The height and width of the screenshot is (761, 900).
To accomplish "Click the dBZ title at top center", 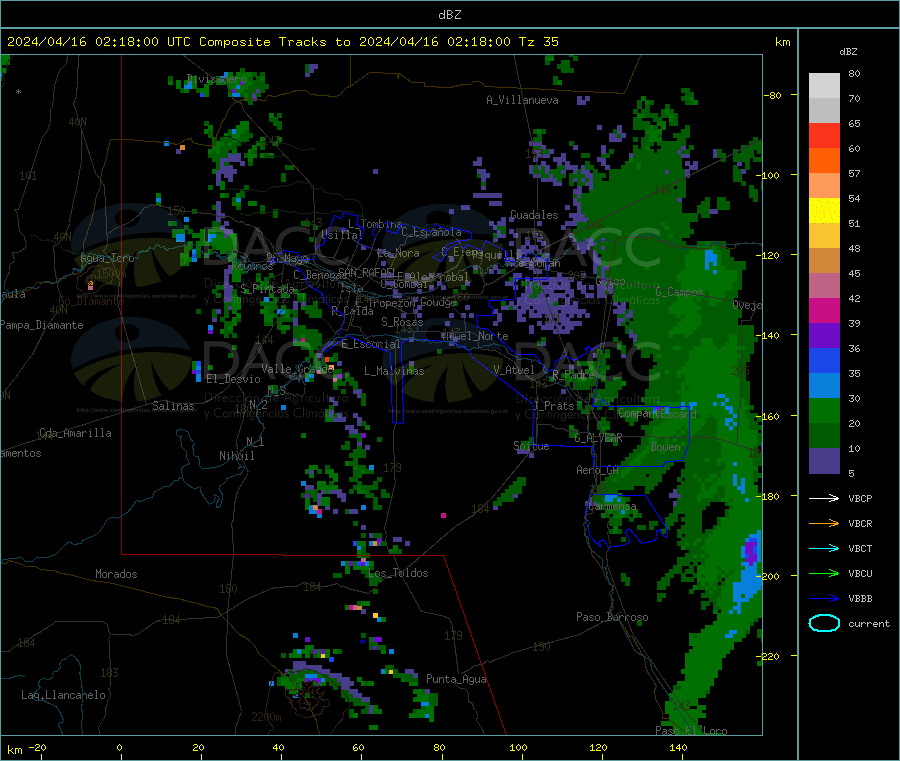I will click(x=449, y=15).
